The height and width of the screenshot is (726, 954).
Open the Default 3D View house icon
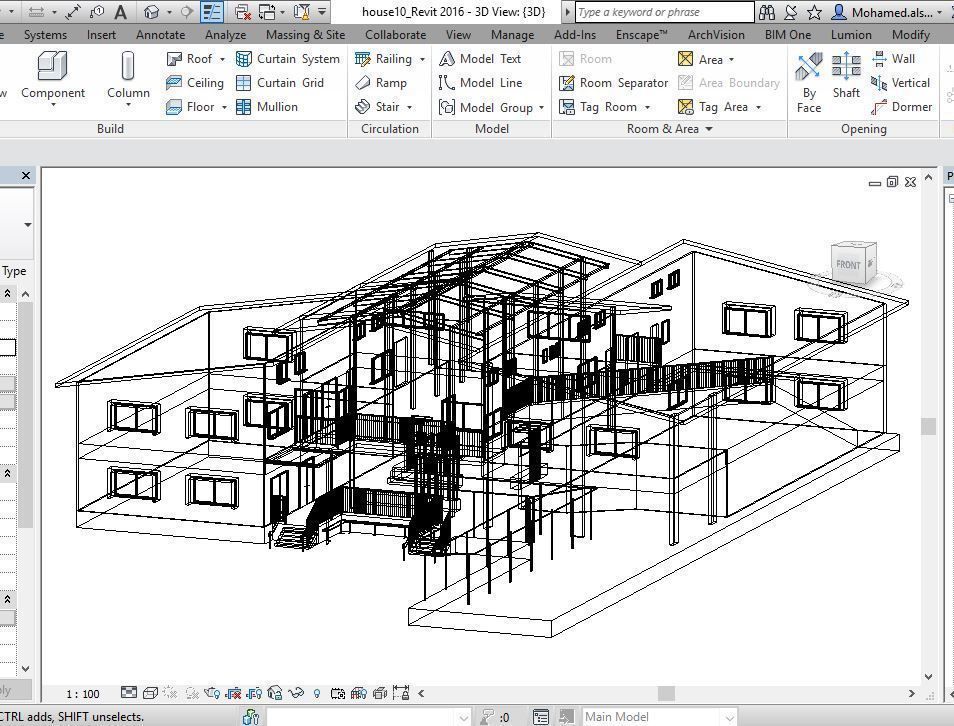click(151, 12)
